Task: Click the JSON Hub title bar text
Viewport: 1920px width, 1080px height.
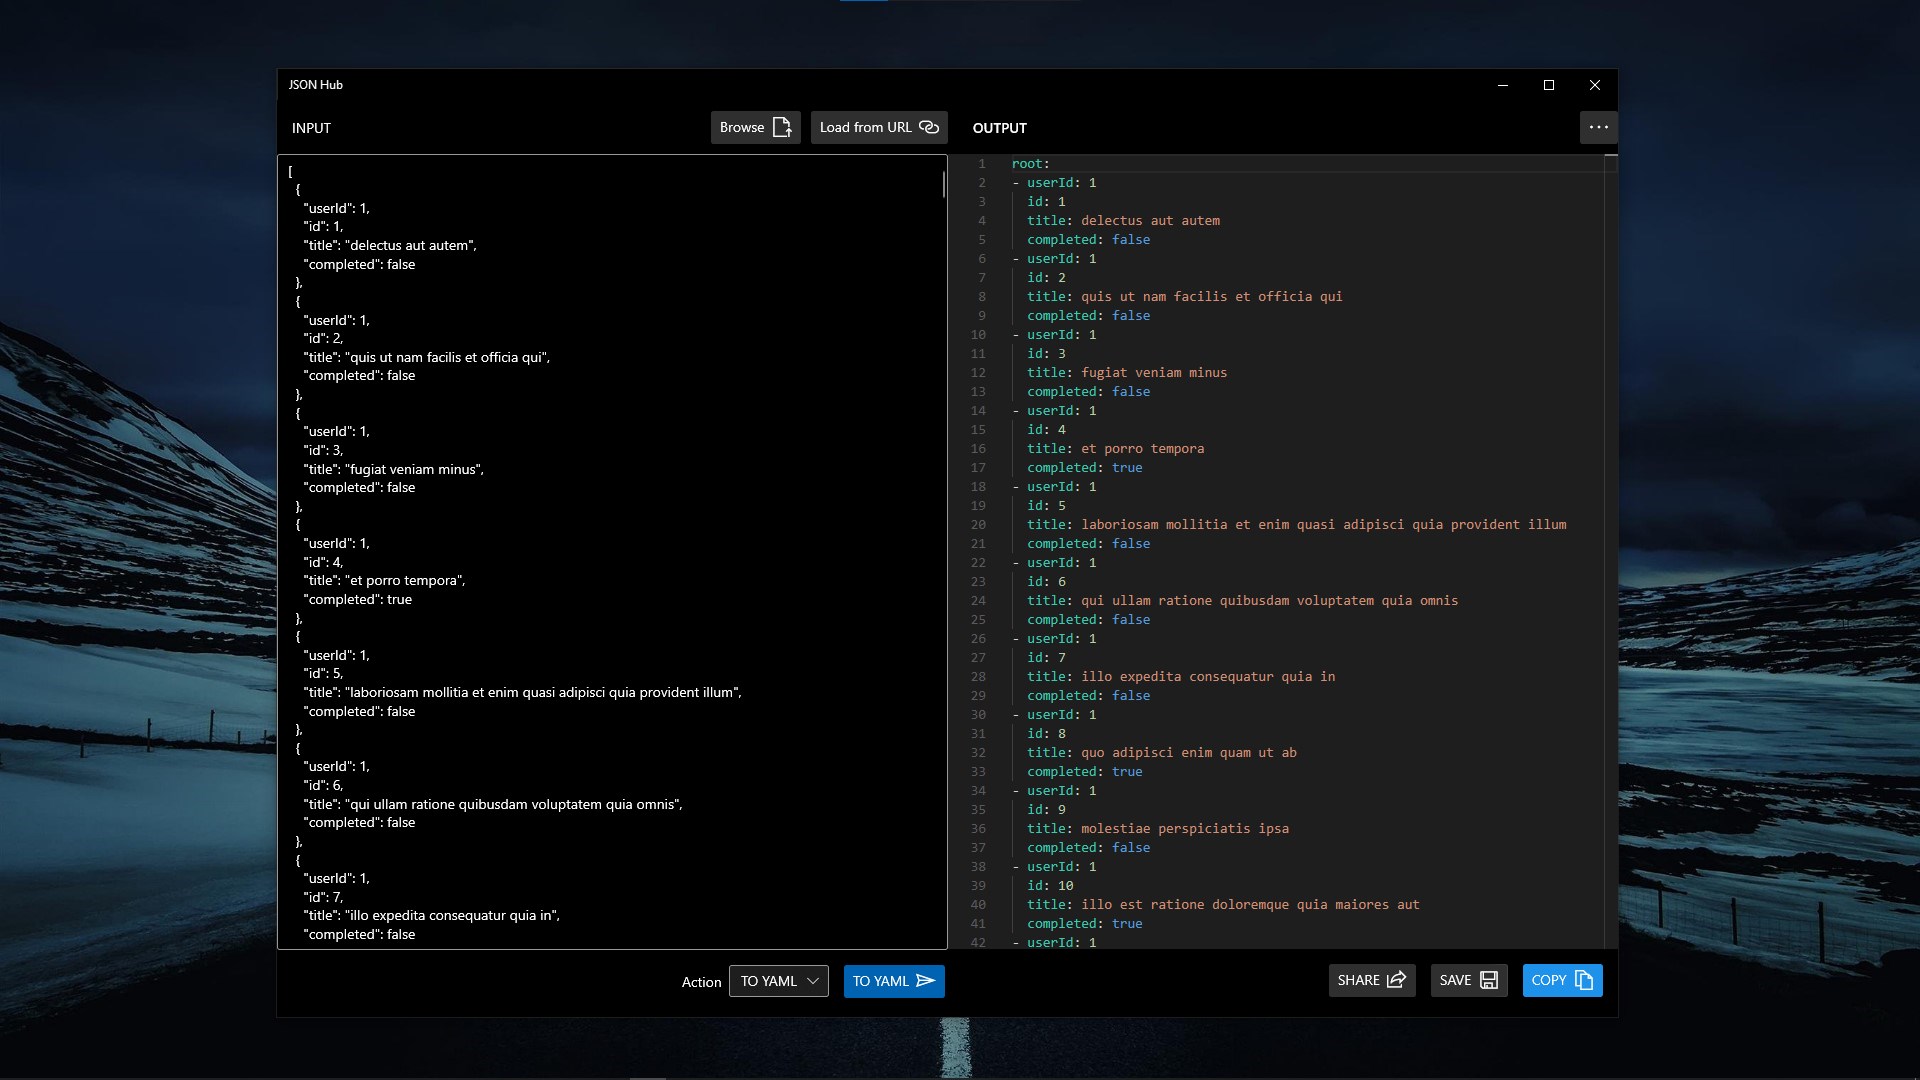Action: click(316, 85)
